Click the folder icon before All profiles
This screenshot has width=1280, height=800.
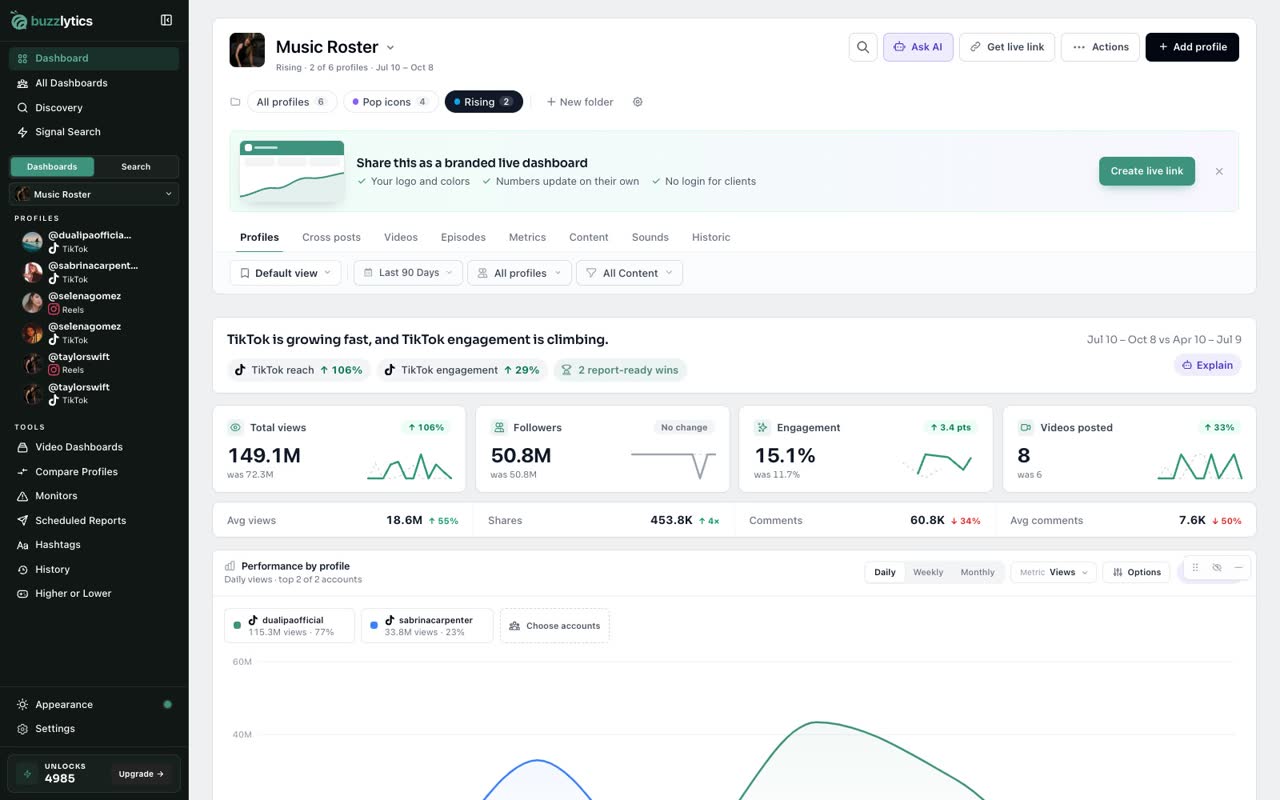point(235,102)
